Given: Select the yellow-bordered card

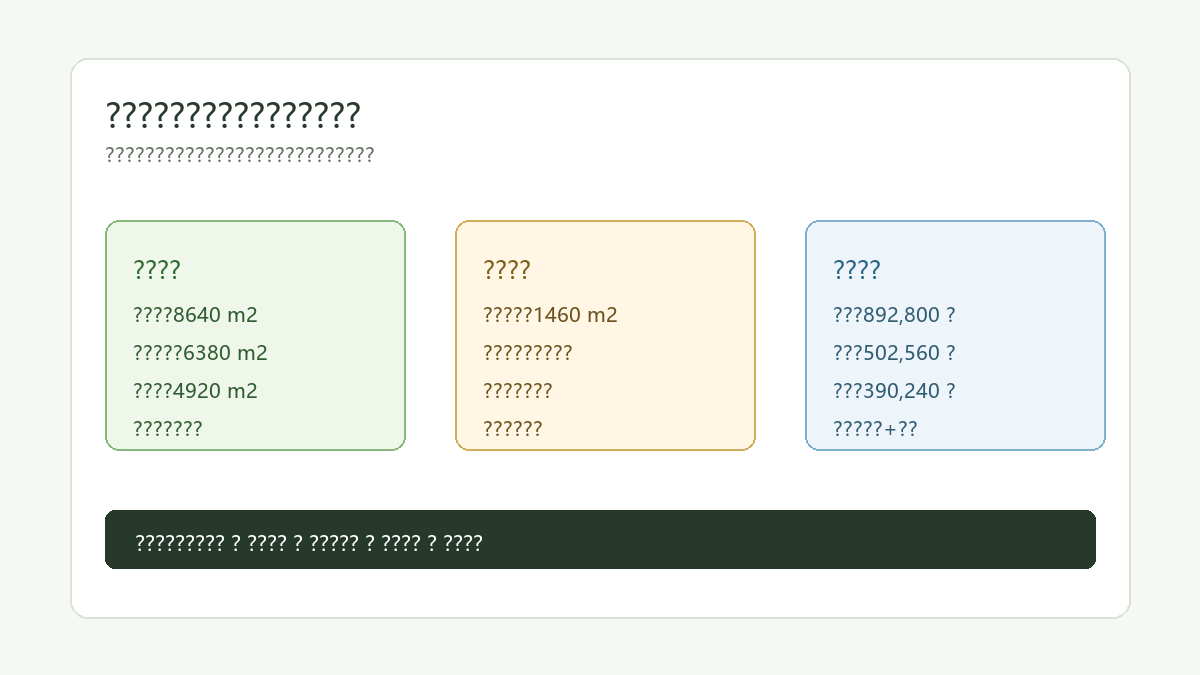Looking at the screenshot, I should 606,336.
